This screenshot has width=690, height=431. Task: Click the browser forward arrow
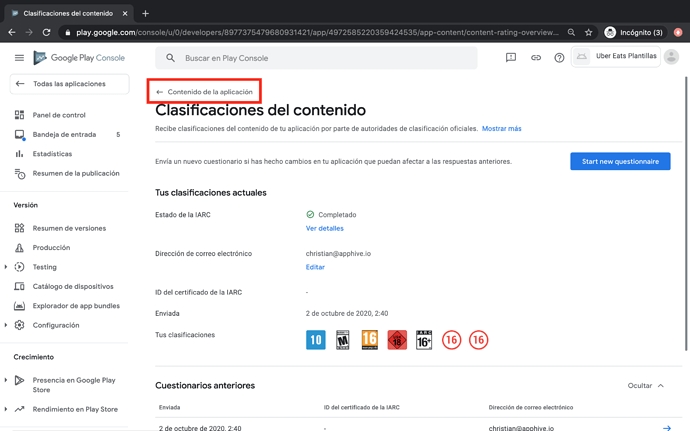pyautogui.click(x=29, y=32)
